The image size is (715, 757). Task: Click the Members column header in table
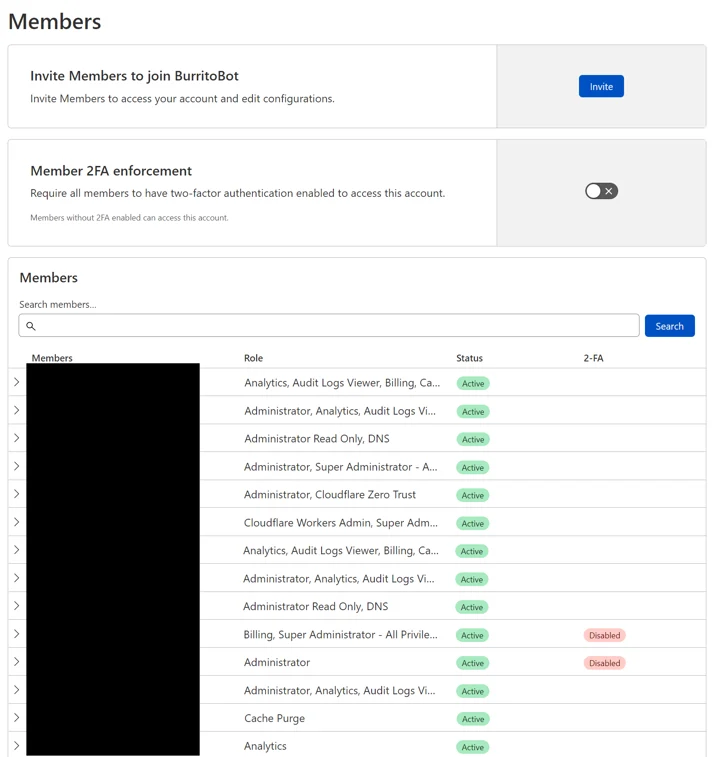tap(52, 358)
